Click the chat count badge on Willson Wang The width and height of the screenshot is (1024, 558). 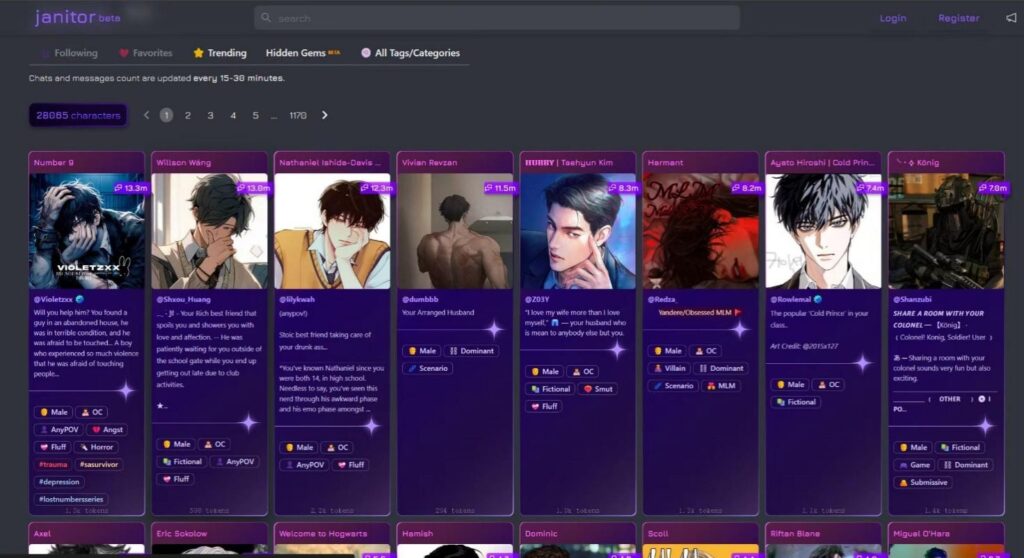pos(254,188)
